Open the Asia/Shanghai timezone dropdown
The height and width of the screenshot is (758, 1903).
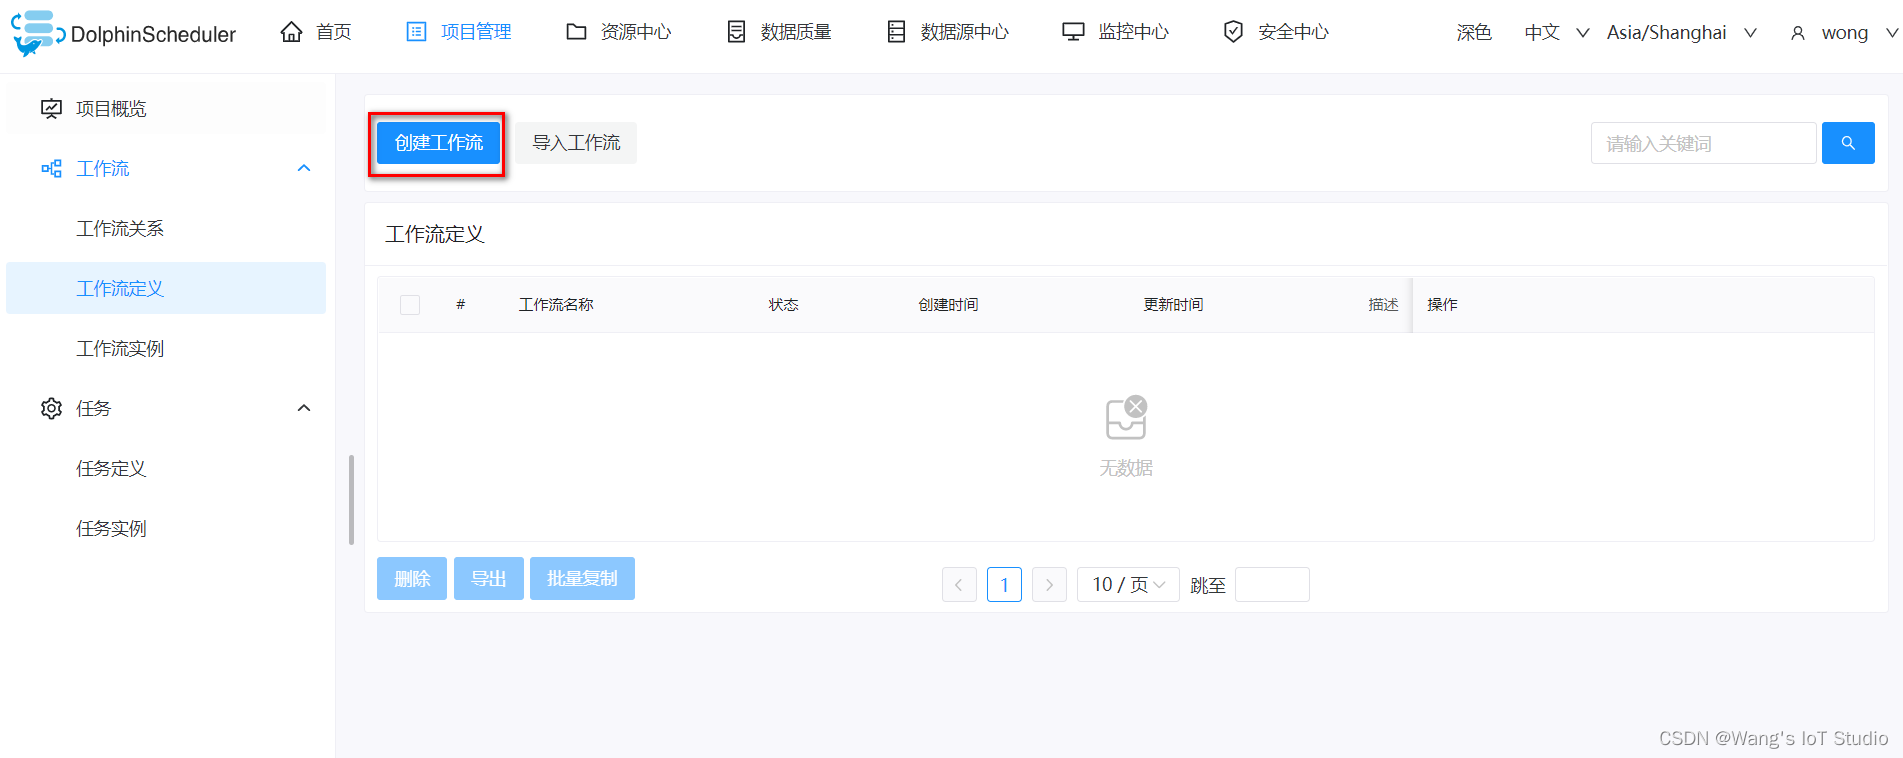tap(1682, 32)
